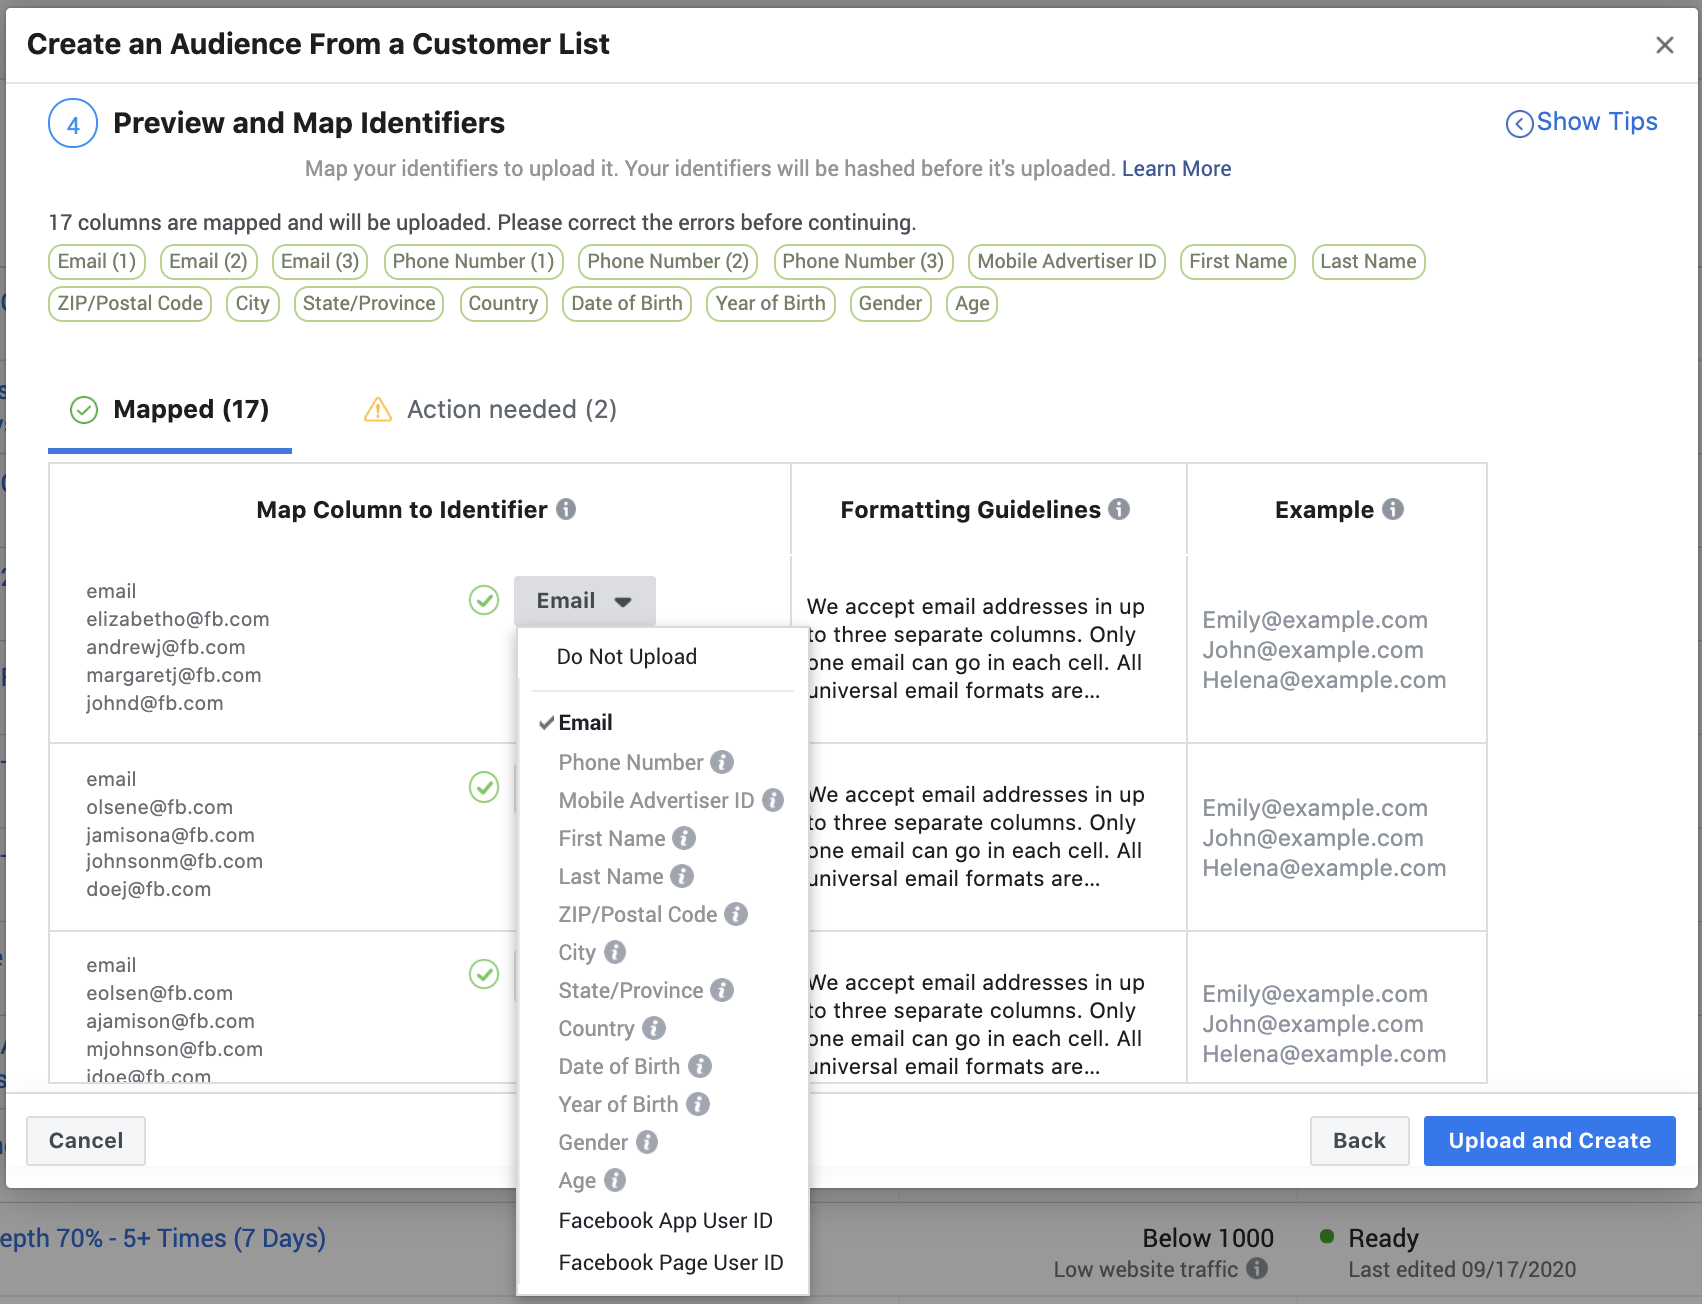This screenshot has height=1304, width=1702.
Task: Click the Email (1) identifier tag
Action: point(97,261)
